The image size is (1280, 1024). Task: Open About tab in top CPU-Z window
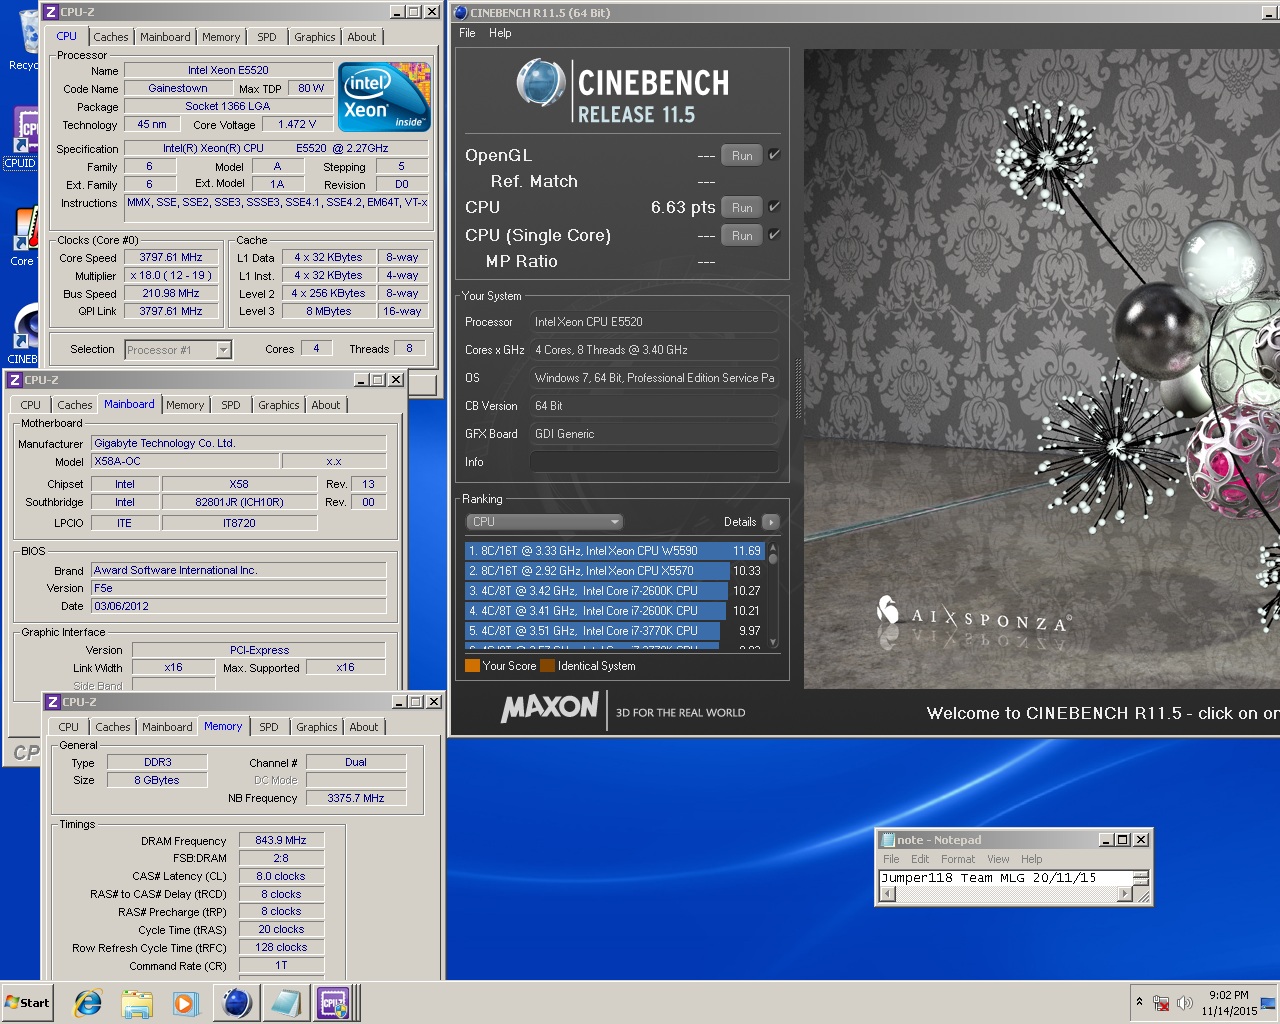point(362,37)
